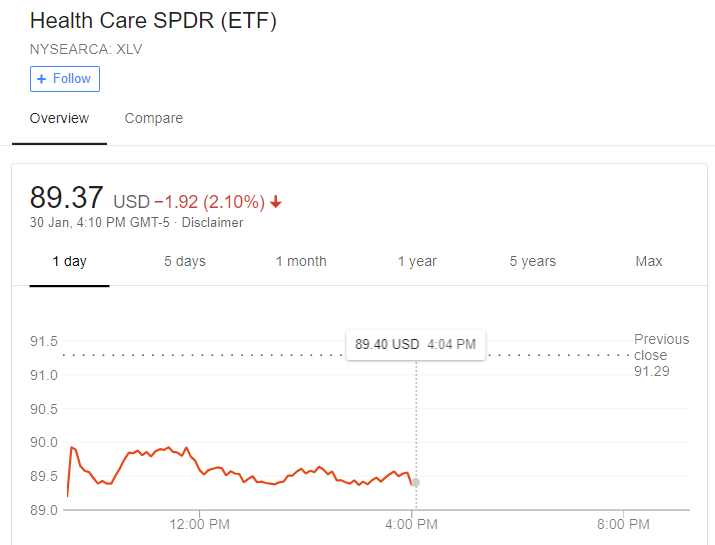Switch to the Compare tab
This screenshot has width=715, height=545.
tap(153, 119)
